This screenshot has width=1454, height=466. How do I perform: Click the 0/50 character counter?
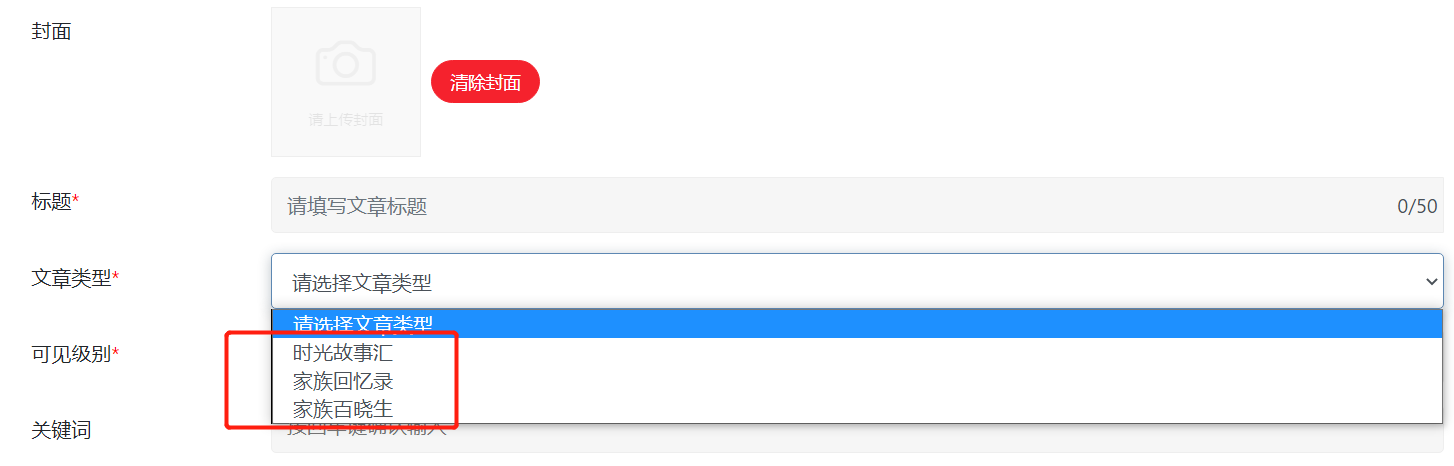click(1417, 207)
